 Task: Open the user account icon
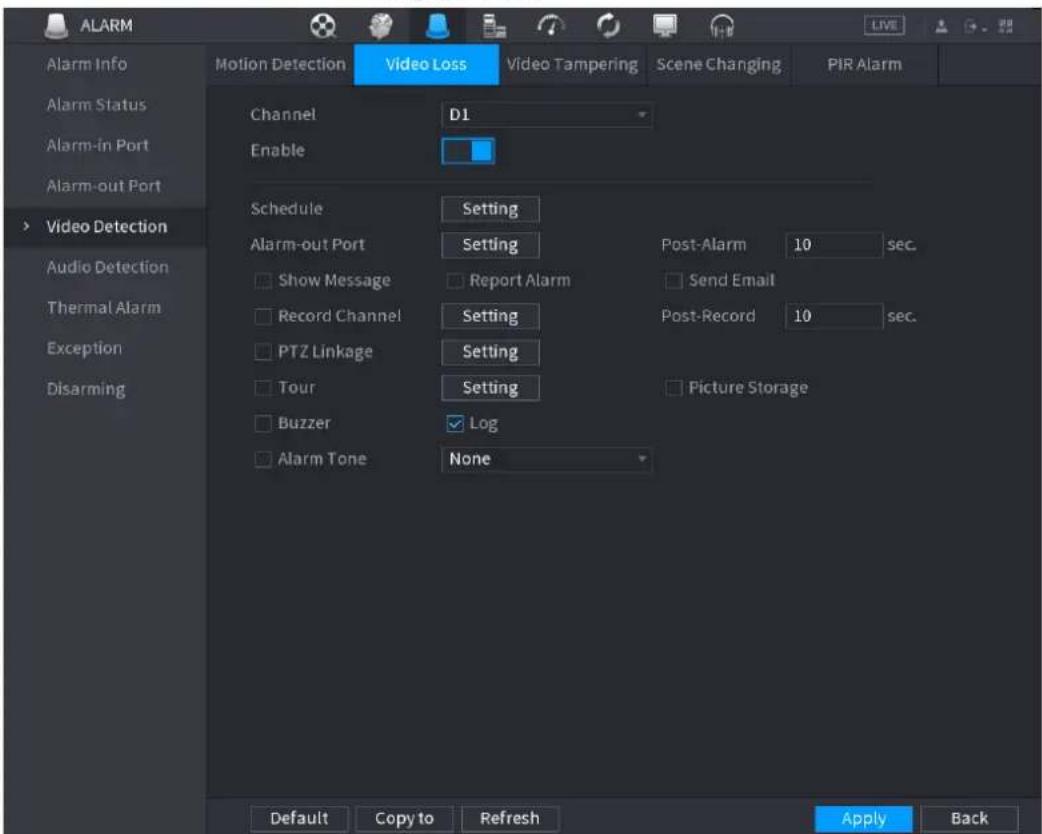pos(941,26)
